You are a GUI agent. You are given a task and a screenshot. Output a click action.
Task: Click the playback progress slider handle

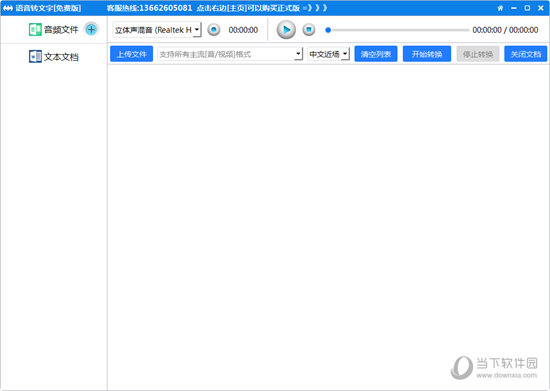pyautogui.click(x=328, y=30)
